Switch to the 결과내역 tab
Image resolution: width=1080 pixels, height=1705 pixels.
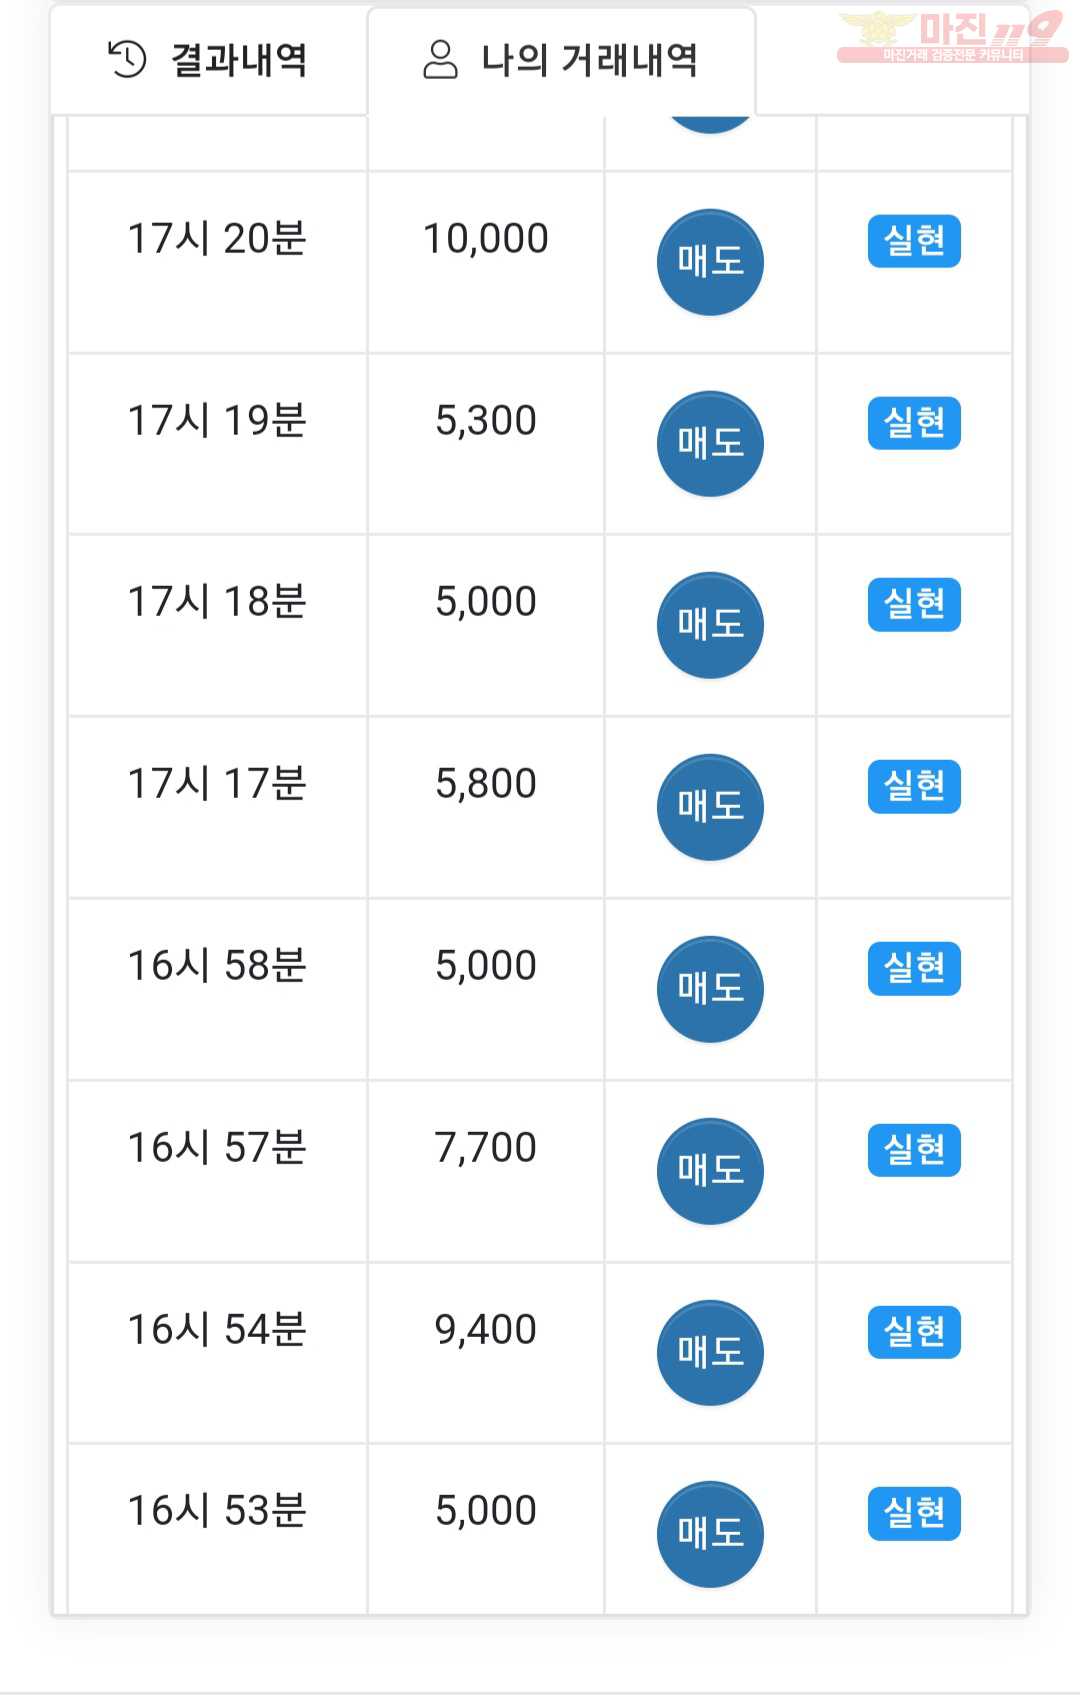pyautogui.click(x=208, y=60)
